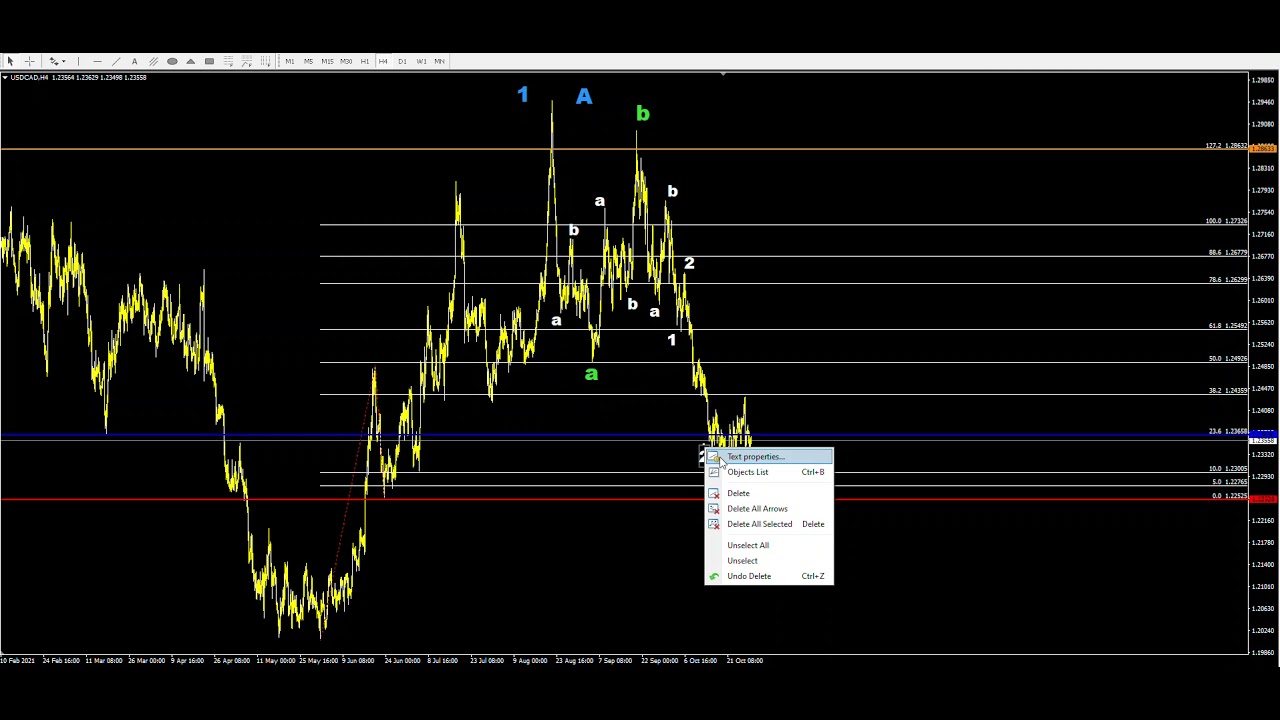The image size is (1280, 720).
Task: Click the '21 Oct 08:00' time axis label
Action: (x=745, y=661)
